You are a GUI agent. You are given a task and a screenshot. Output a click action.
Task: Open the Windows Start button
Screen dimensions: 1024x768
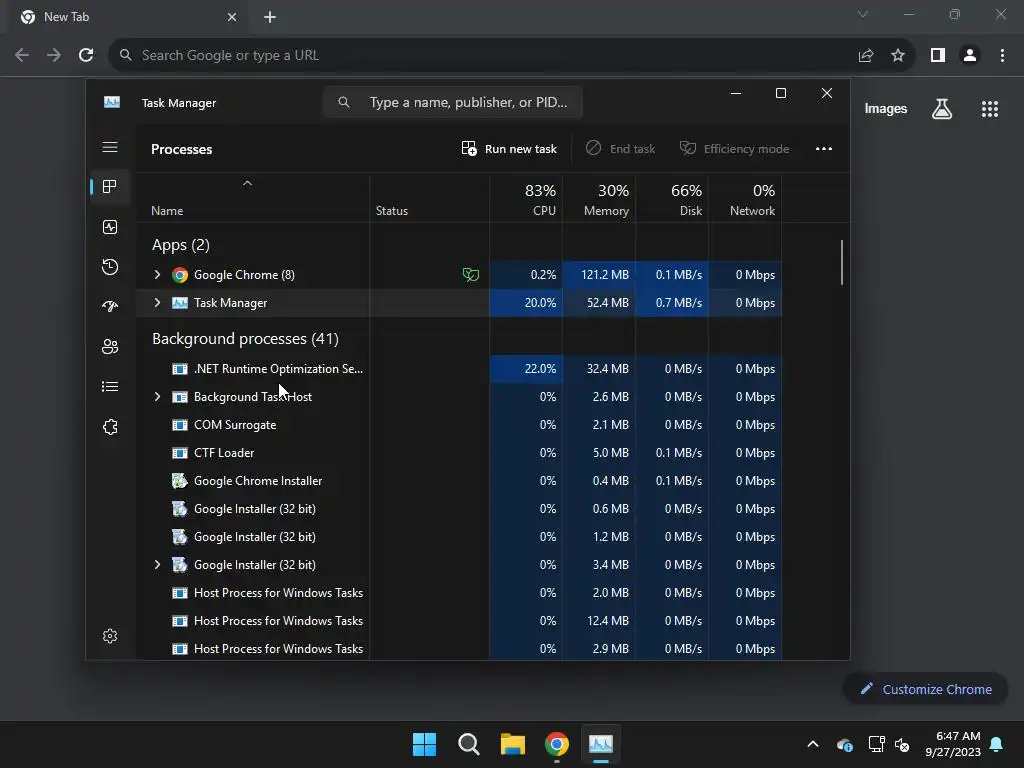point(424,744)
